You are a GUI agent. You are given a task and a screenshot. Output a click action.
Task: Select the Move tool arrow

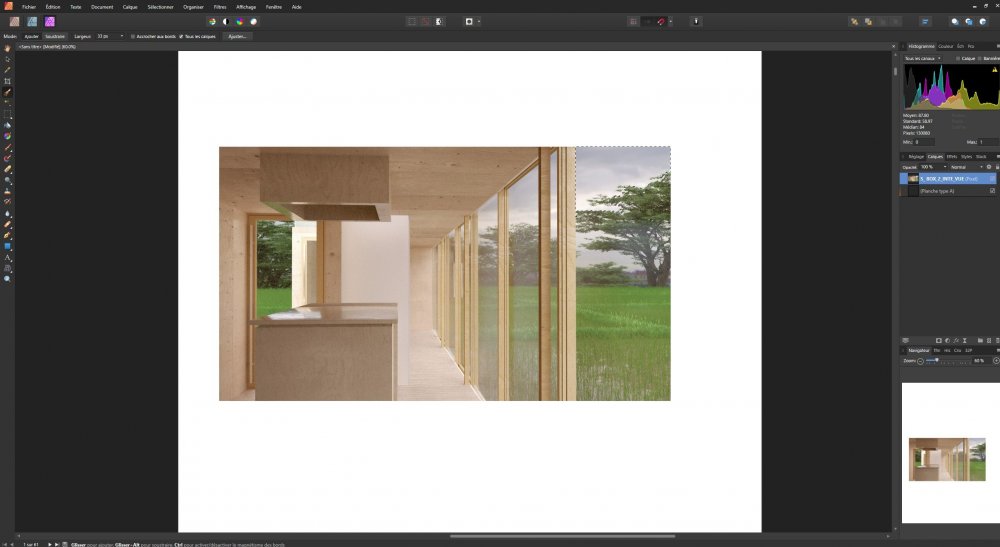[x=8, y=59]
